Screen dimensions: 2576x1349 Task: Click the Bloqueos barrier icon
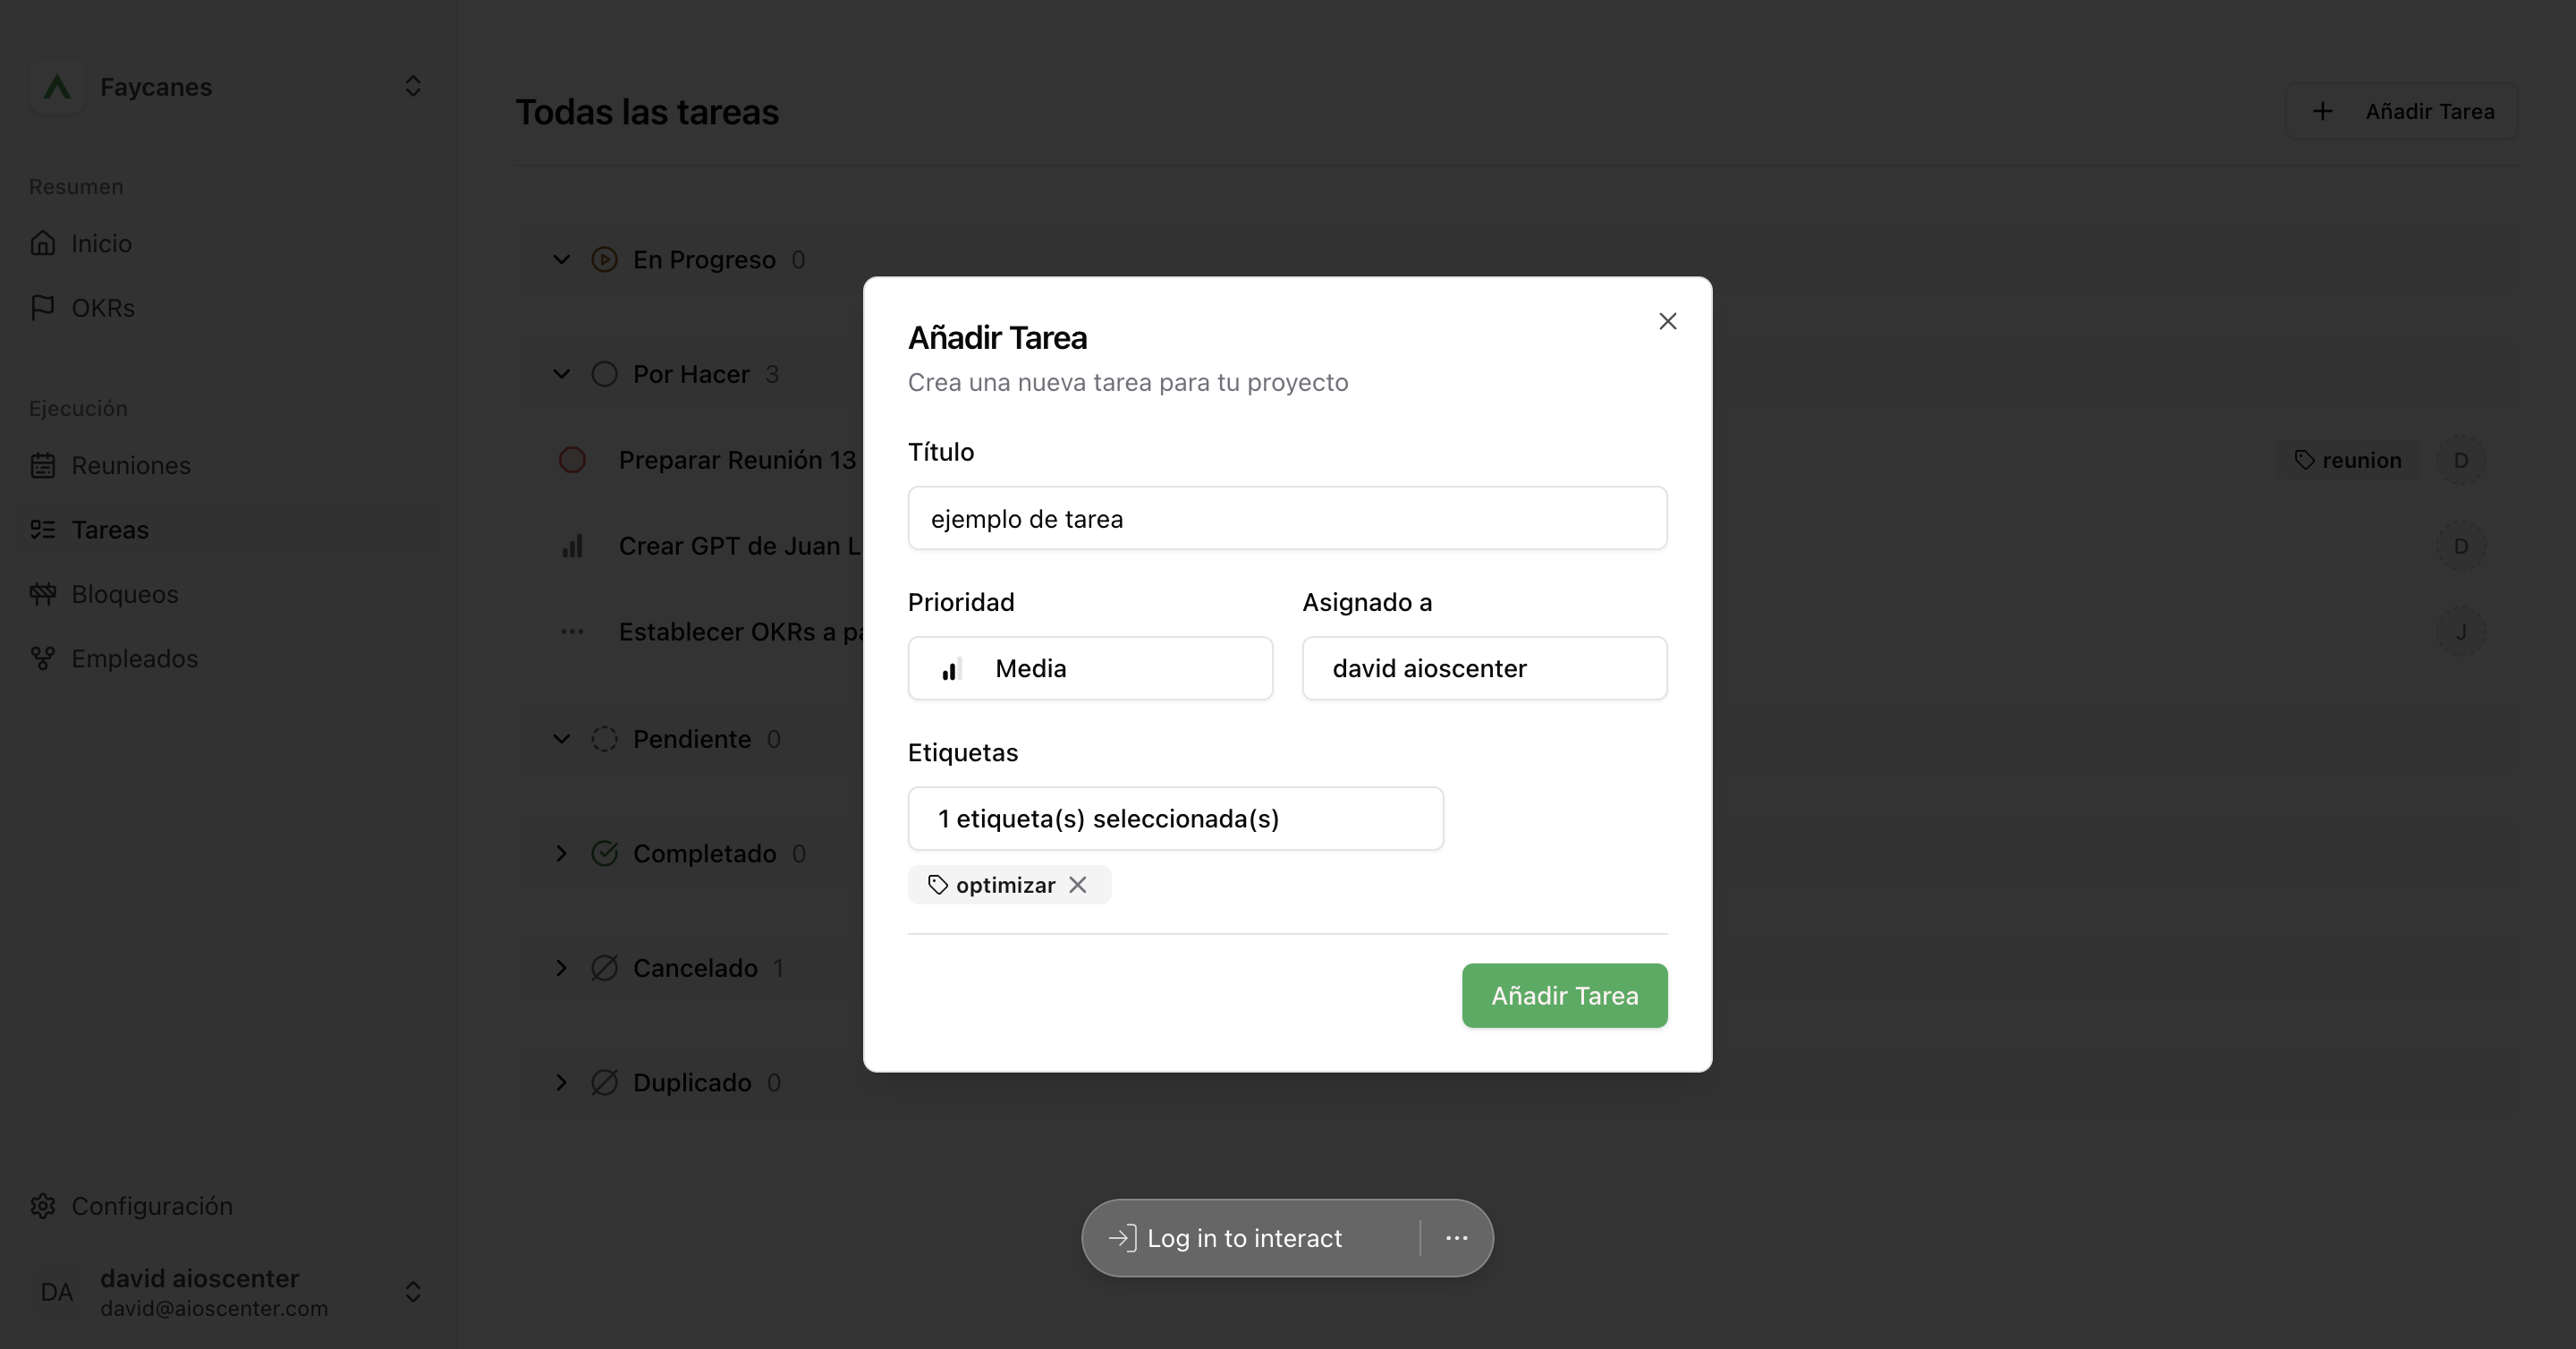pyautogui.click(x=43, y=594)
